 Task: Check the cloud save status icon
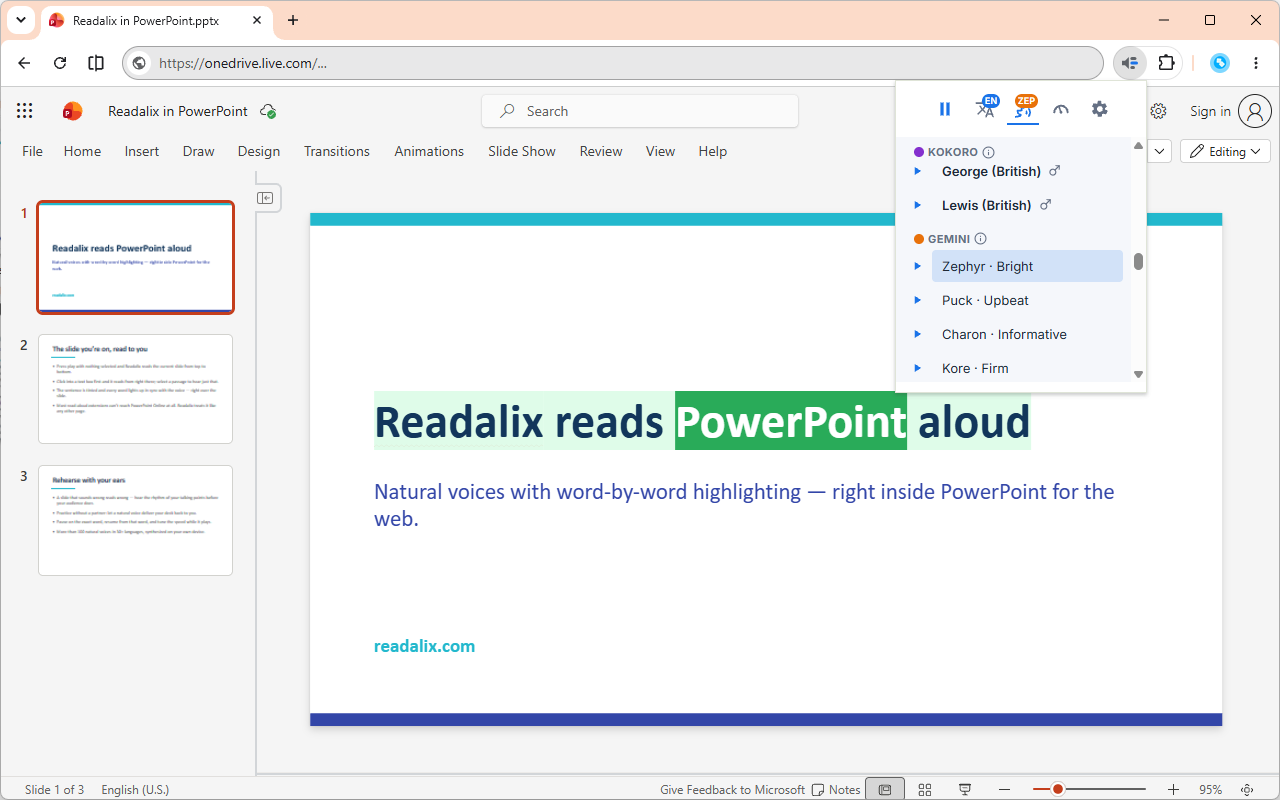click(x=268, y=111)
